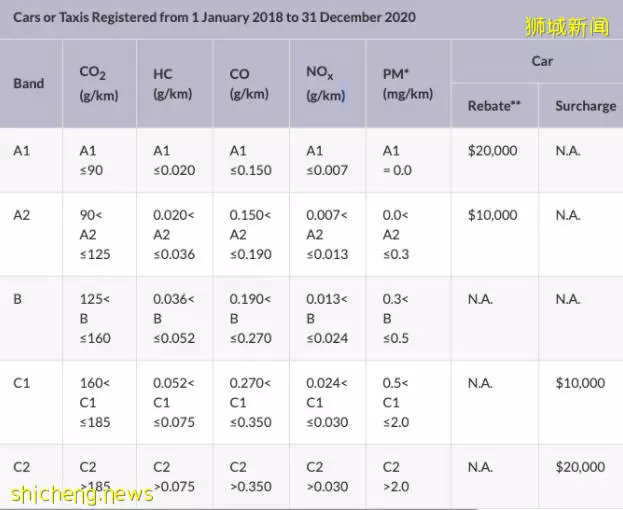
Task: Click the HC (g/km) column header
Action: (172, 84)
